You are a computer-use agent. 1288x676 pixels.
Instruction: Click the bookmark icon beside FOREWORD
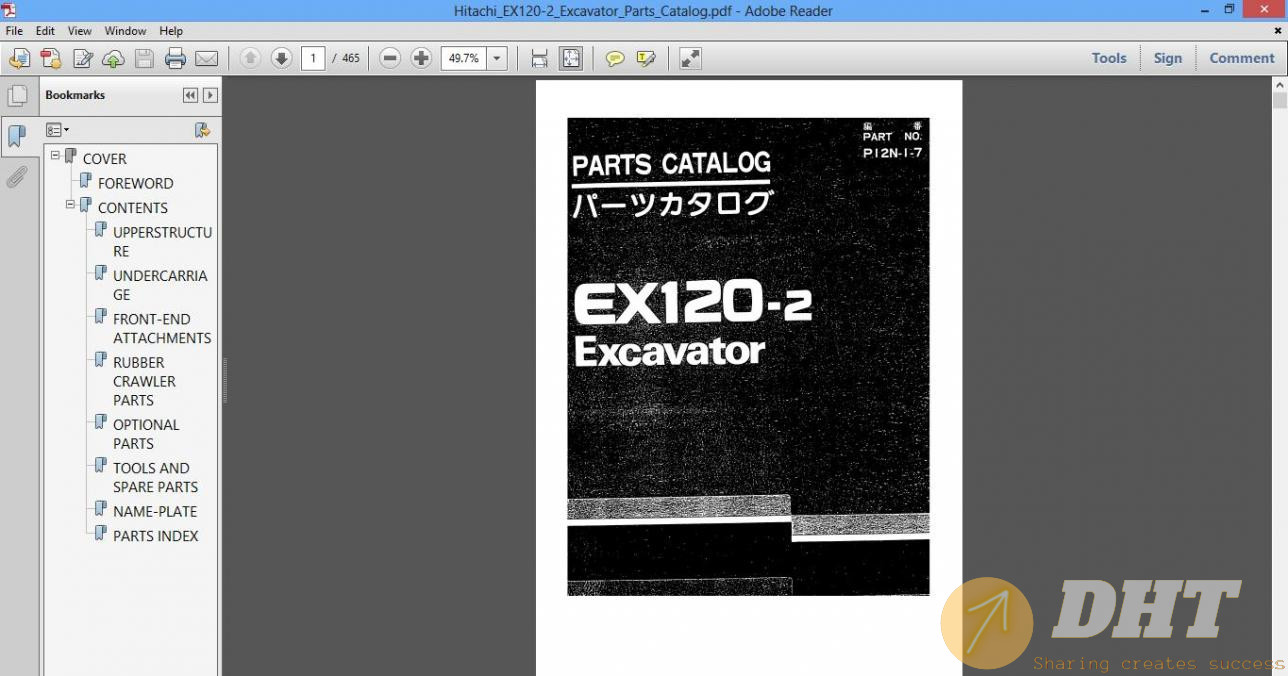click(86, 181)
